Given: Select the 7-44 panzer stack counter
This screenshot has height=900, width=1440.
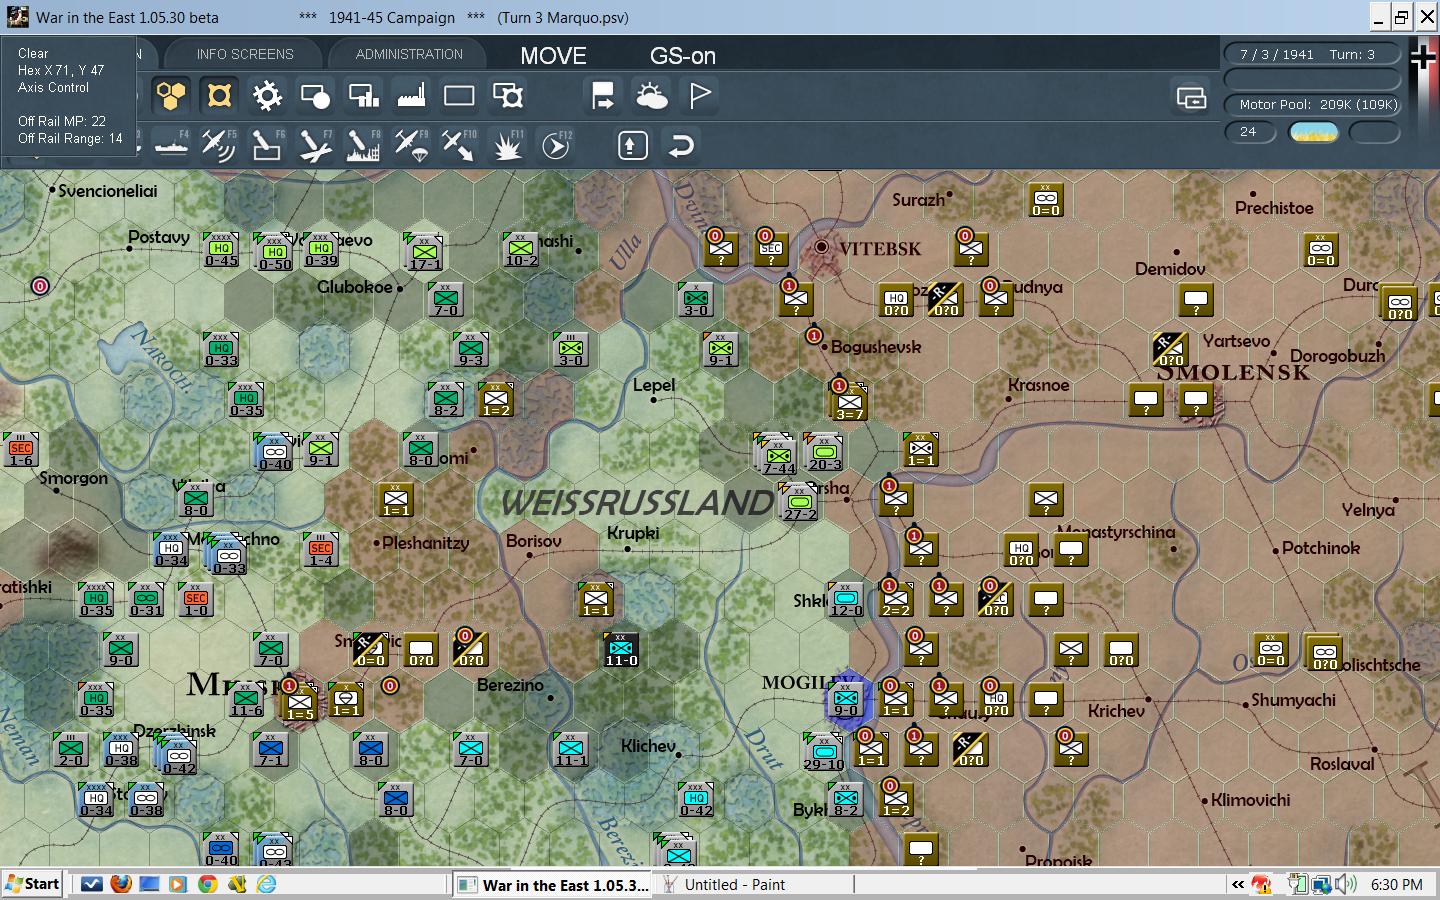Looking at the screenshot, I should click(778, 455).
